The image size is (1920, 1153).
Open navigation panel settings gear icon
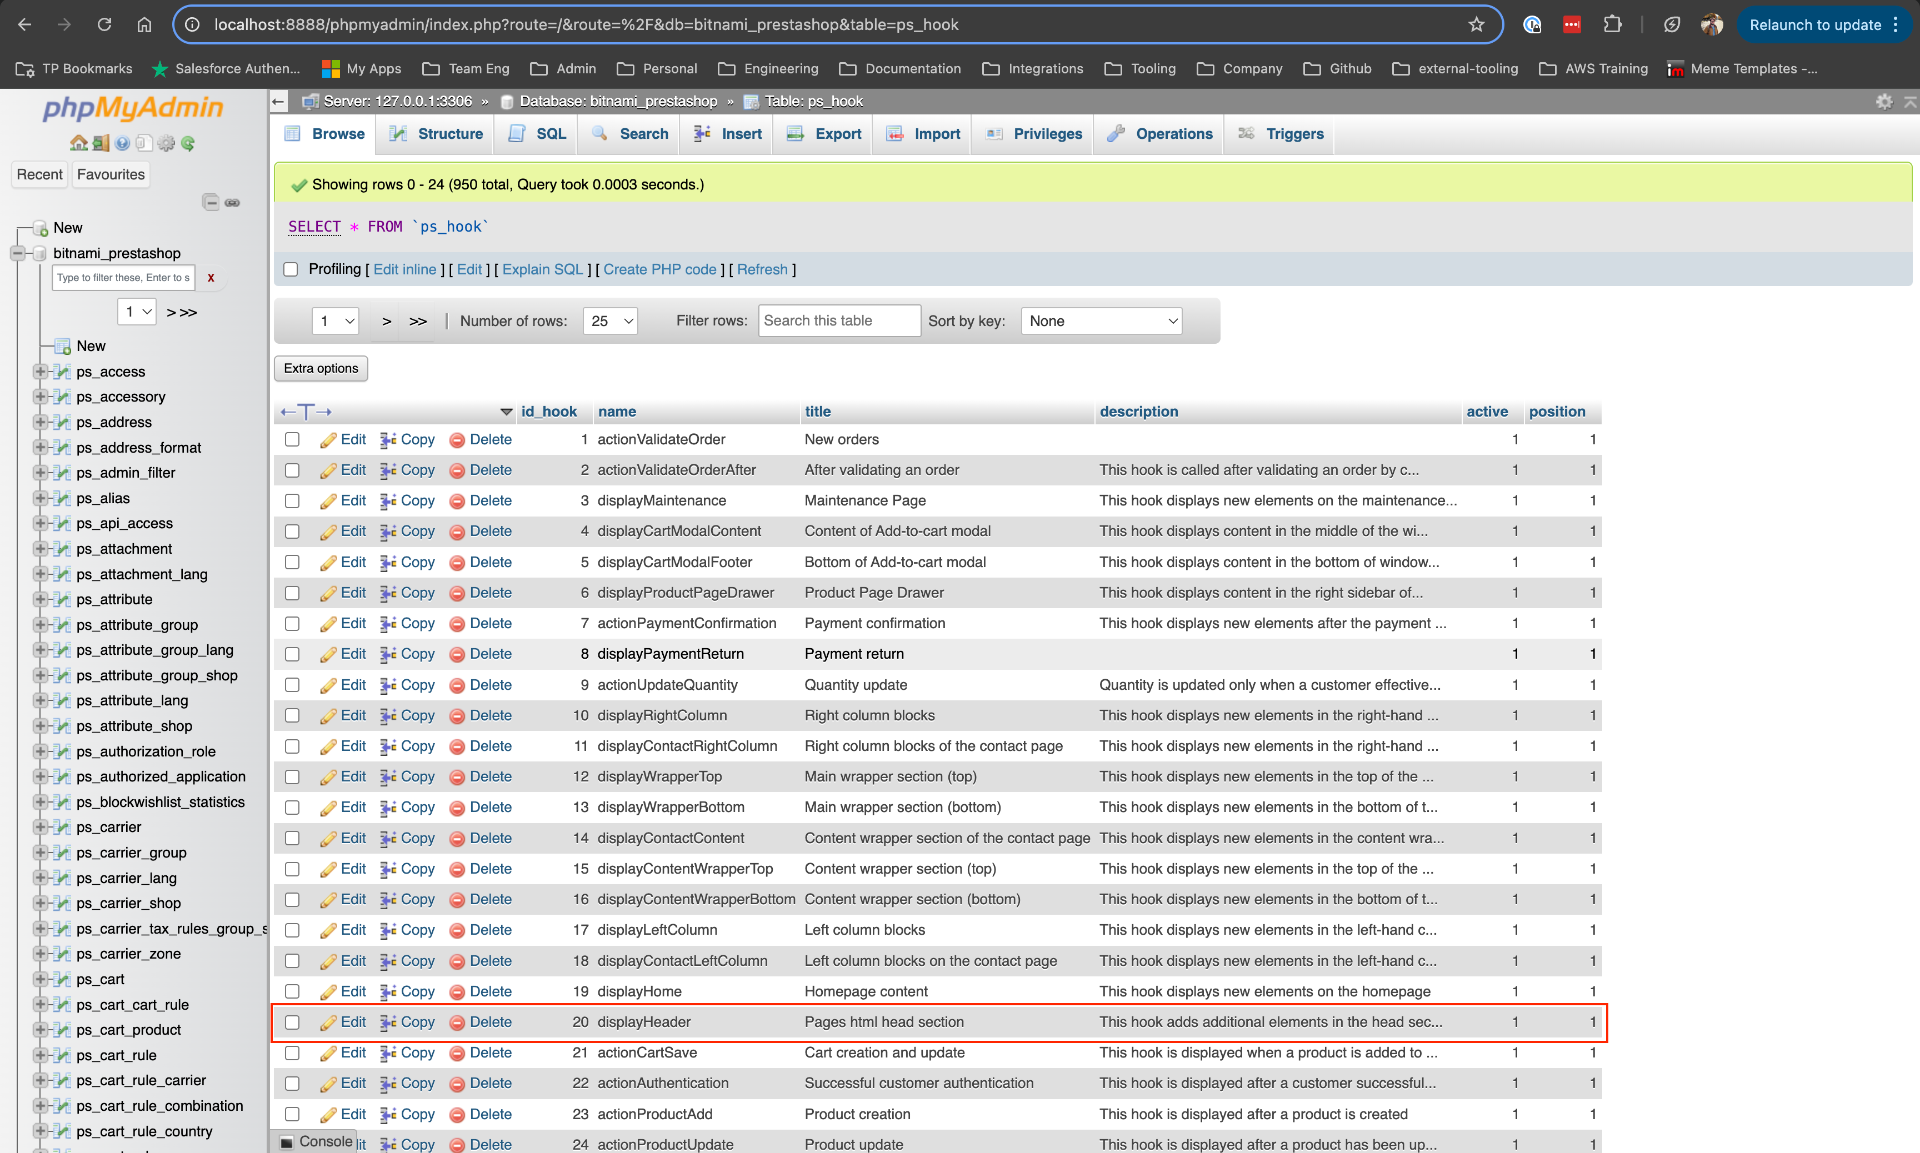coord(166,143)
